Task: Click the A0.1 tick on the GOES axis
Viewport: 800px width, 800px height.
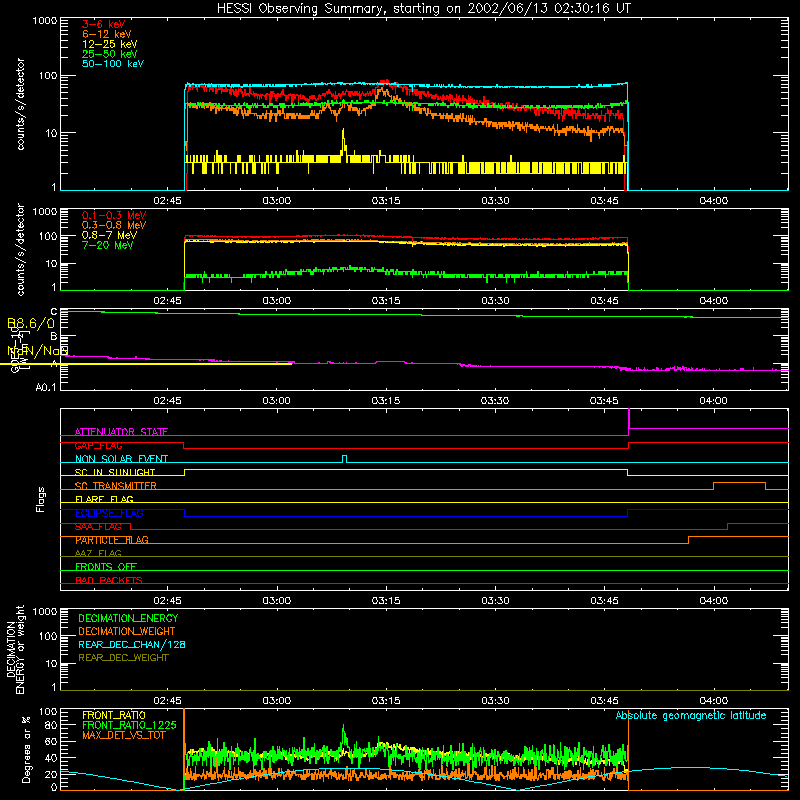Action: click(x=46, y=387)
